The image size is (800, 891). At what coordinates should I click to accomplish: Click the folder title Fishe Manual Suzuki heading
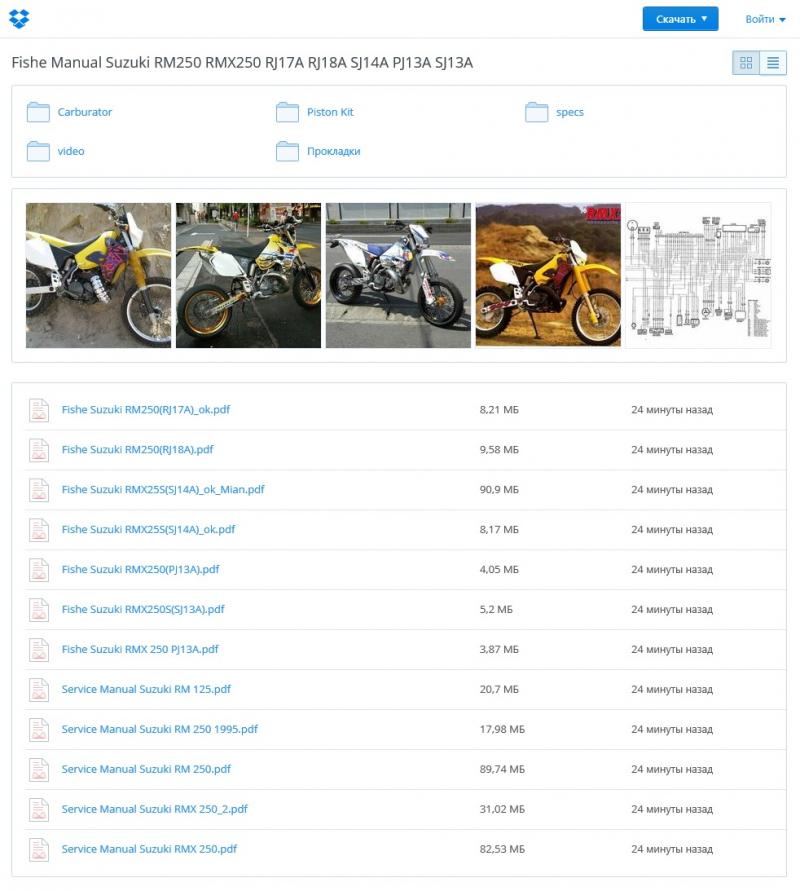point(242,63)
